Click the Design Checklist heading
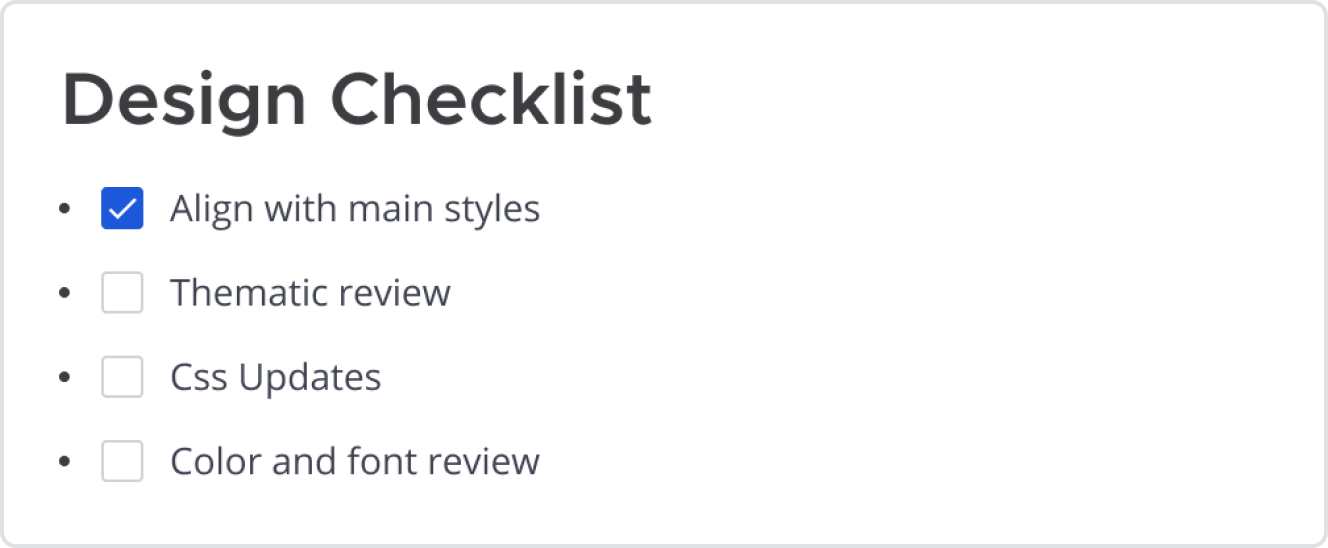Screen dimensions: 1328x548 357,100
